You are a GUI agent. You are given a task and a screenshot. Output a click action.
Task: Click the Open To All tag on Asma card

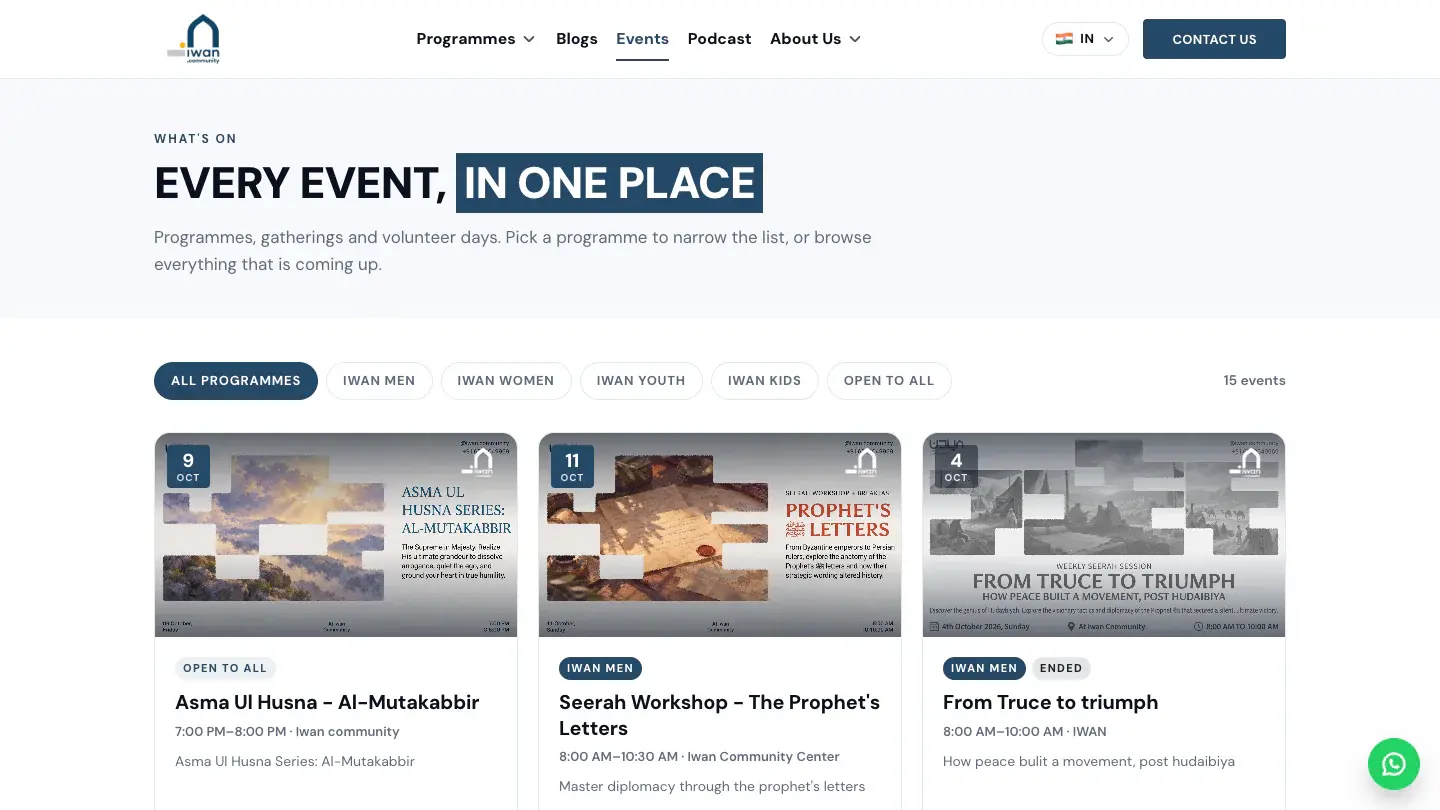coord(225,668)
